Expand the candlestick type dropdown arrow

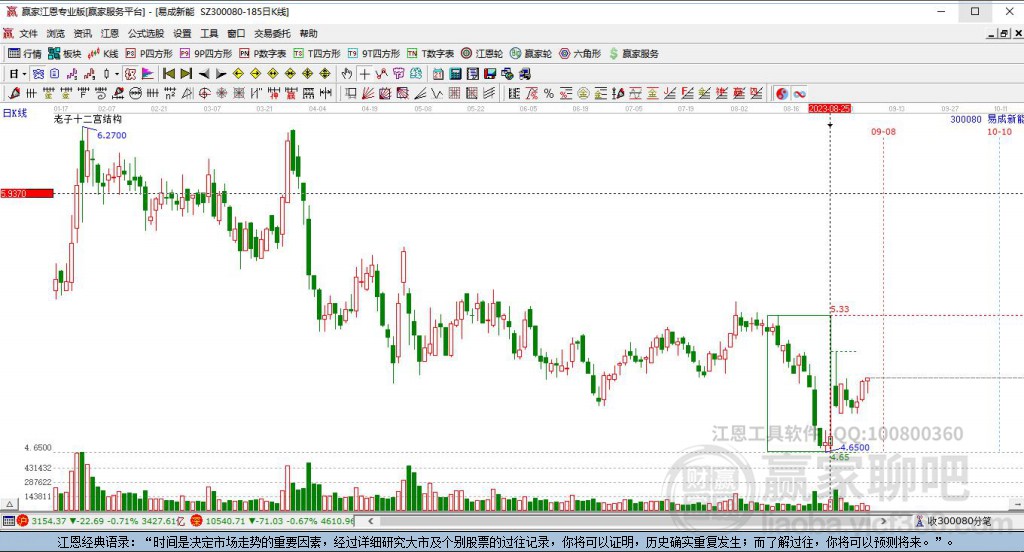116,74
